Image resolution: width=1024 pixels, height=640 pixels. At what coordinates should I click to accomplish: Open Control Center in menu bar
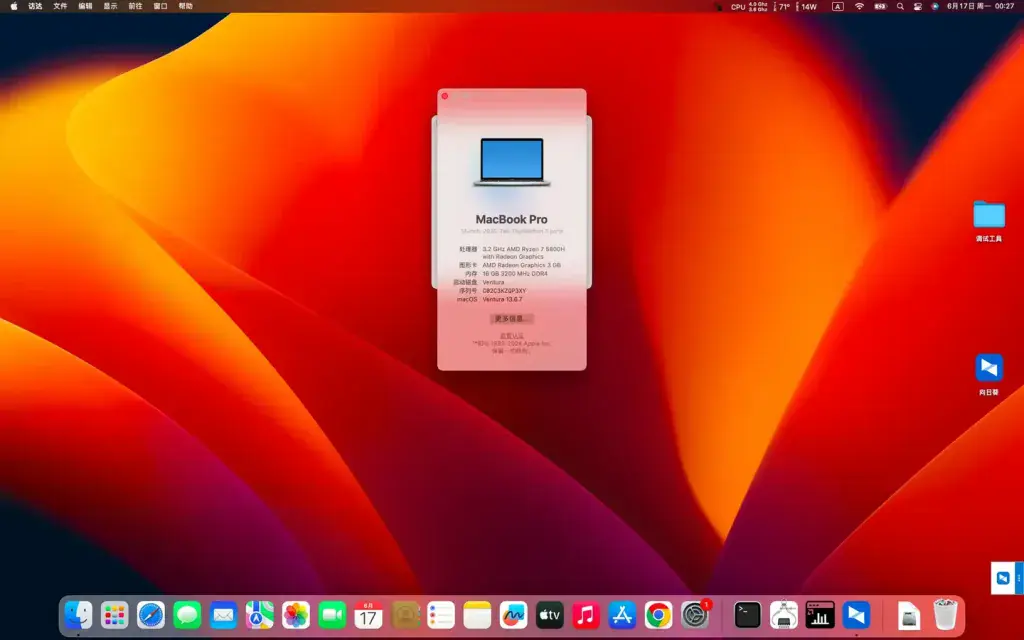(918, 7)
